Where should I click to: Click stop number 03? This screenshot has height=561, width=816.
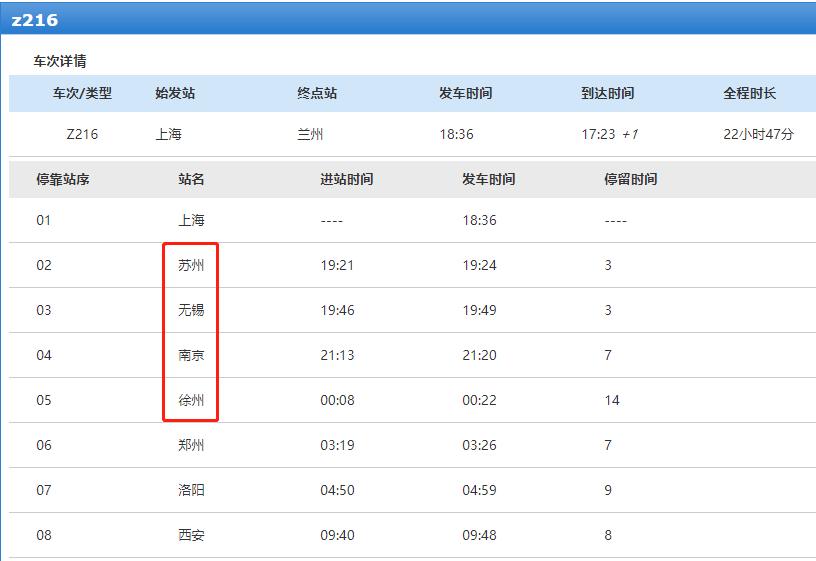point(44,310)
